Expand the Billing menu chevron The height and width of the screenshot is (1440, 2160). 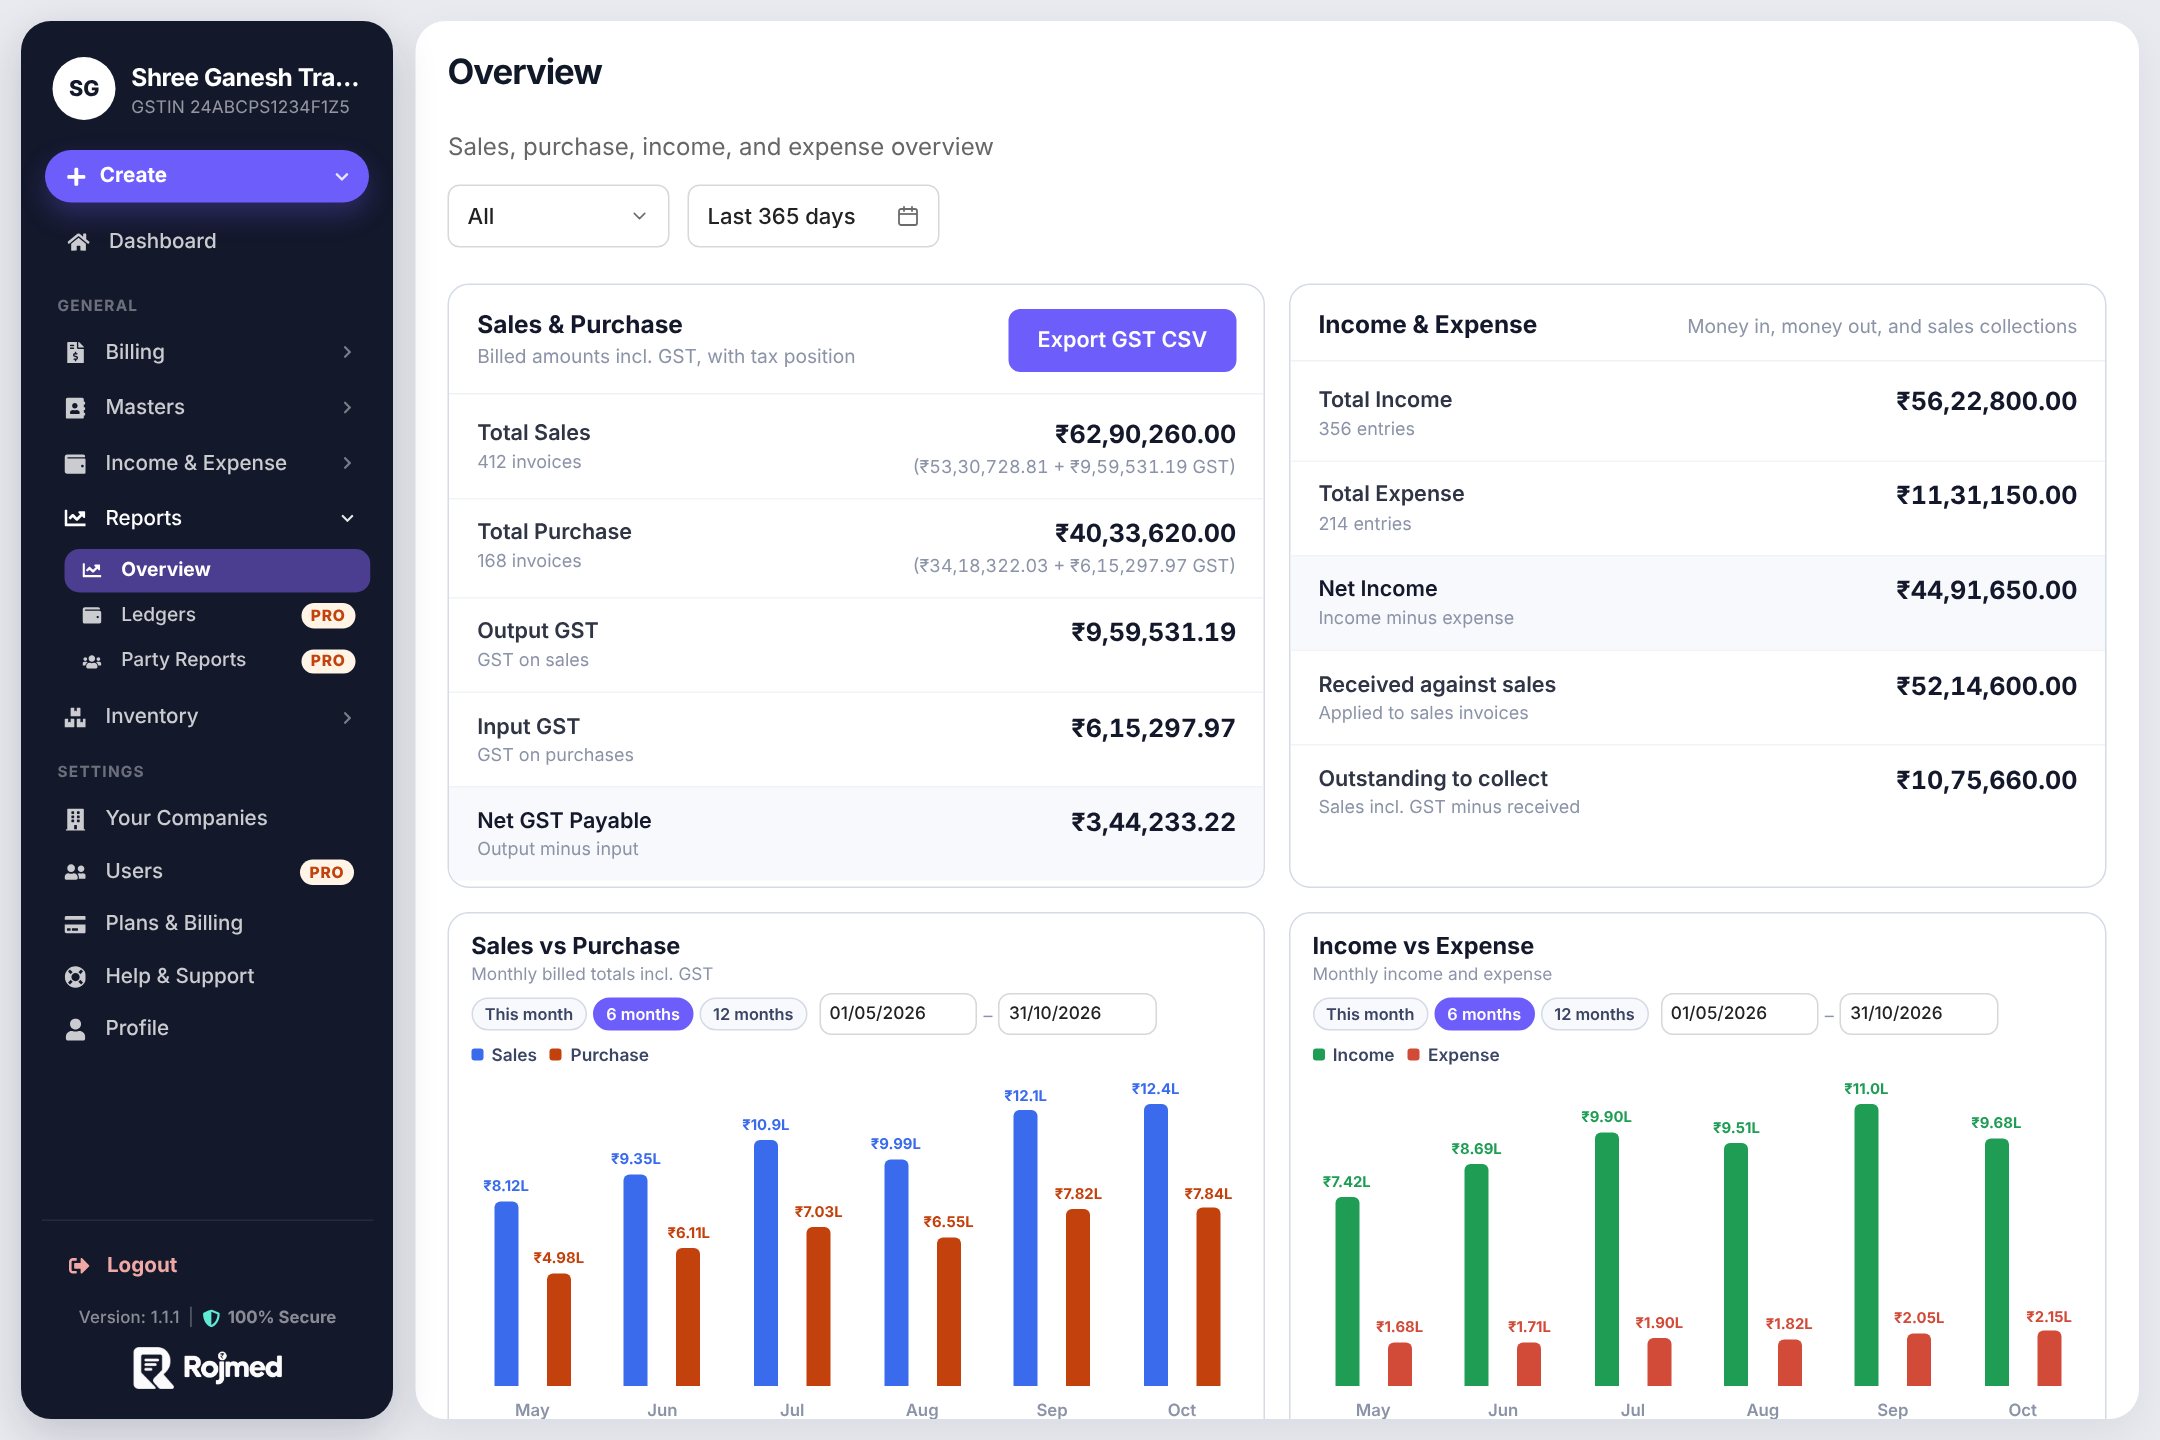pyautogui.click(x=347, y=352)
